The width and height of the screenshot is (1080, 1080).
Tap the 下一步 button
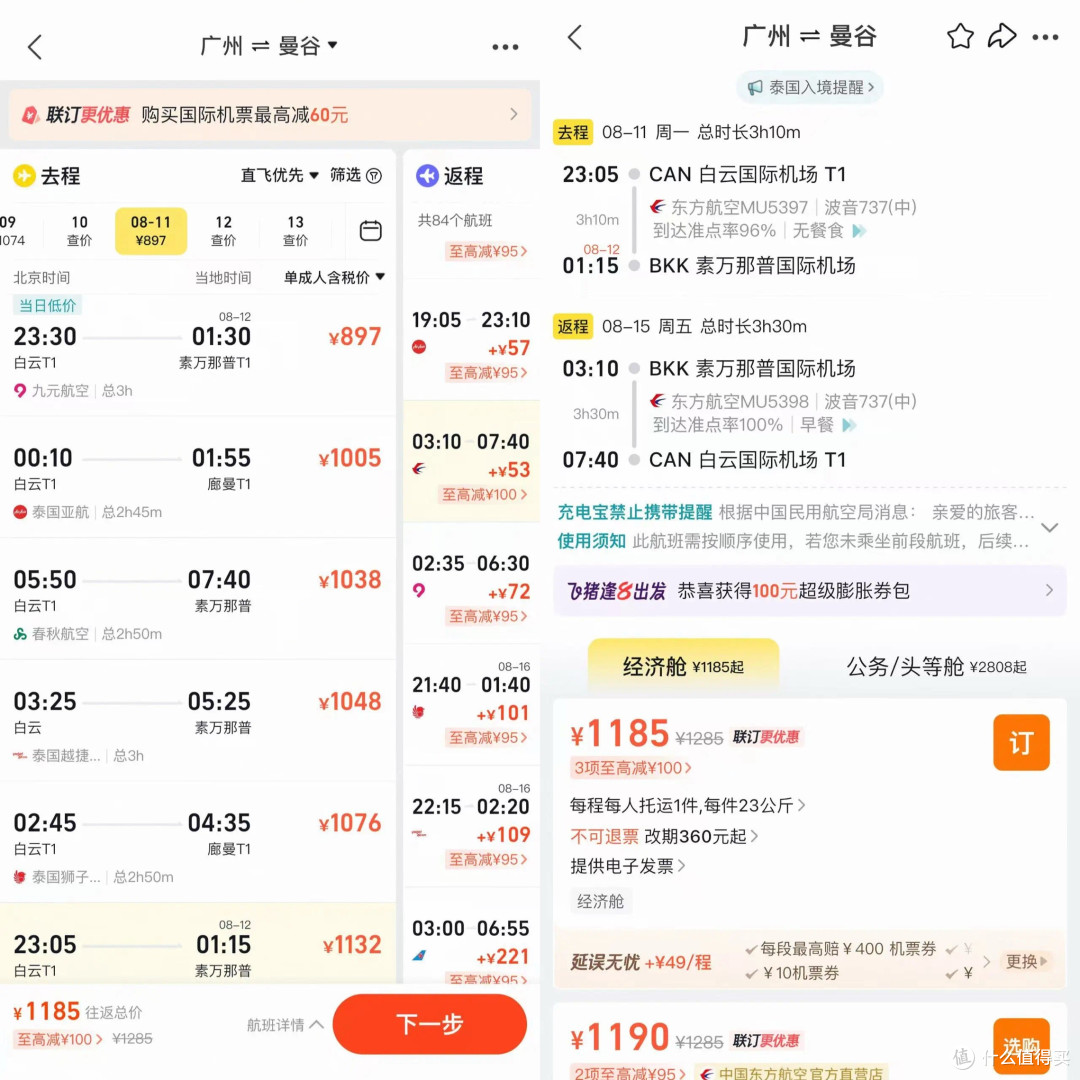tap(430, 1024)
